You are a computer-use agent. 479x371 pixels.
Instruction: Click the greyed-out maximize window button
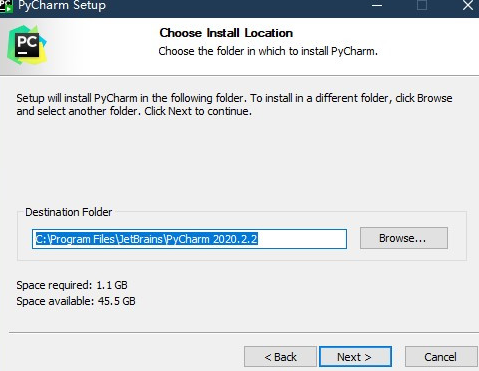pyautogui.click(x=422, y=5)
